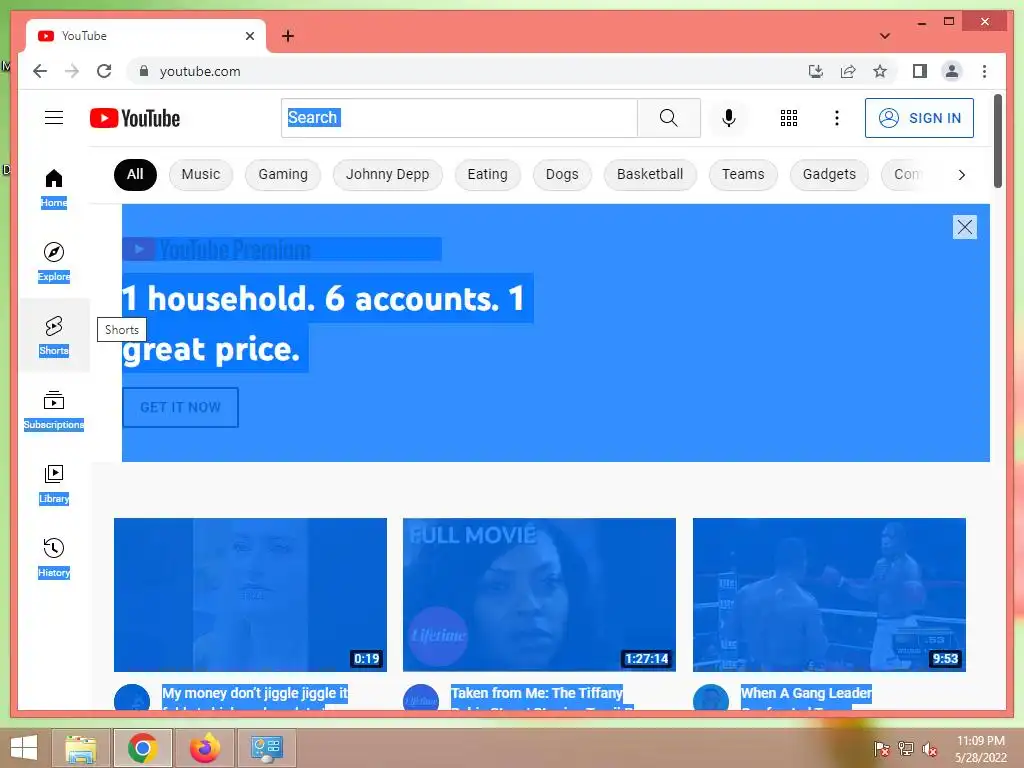Viewport: 1024px width, 768px height.
Task: Click the Chrome taskbar icon
Action: 142,748
